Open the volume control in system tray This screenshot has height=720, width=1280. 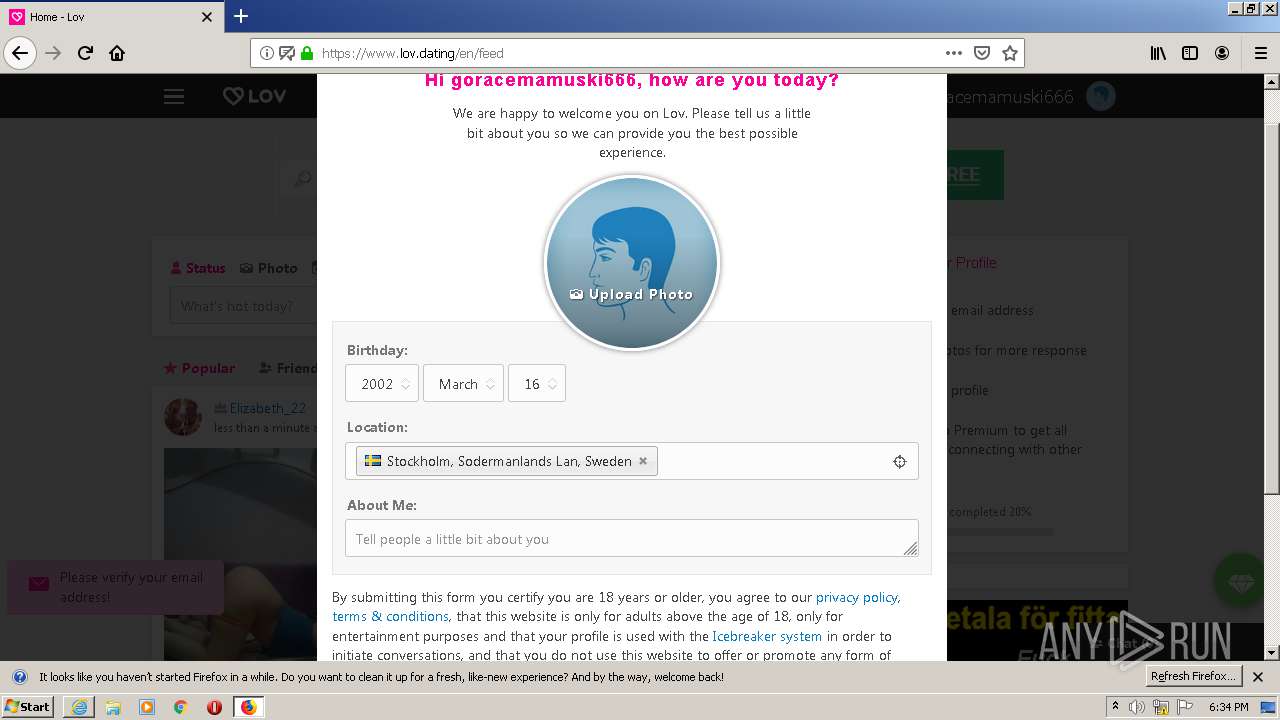(1137, 707)
